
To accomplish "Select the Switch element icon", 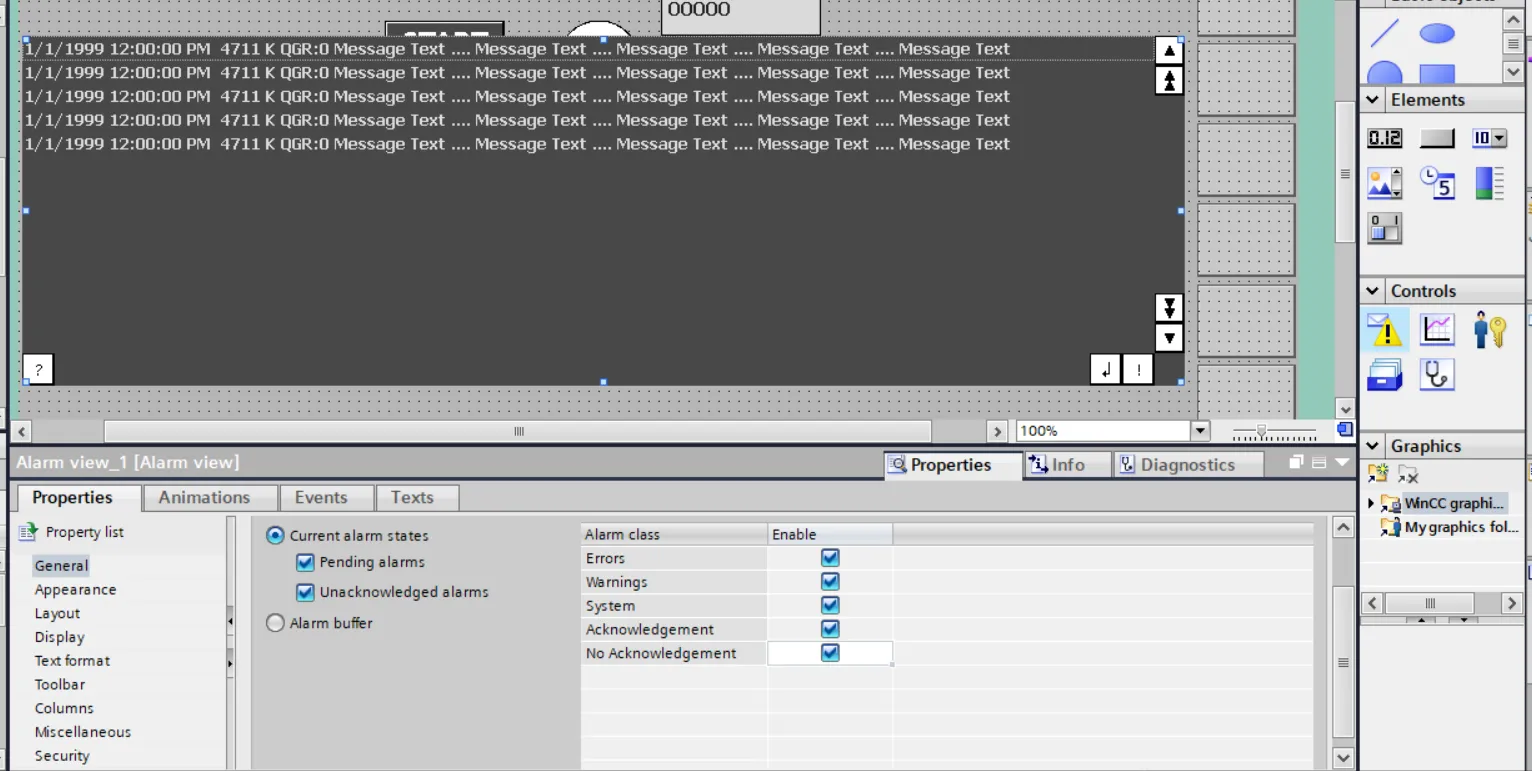I will coord(1385,228).
